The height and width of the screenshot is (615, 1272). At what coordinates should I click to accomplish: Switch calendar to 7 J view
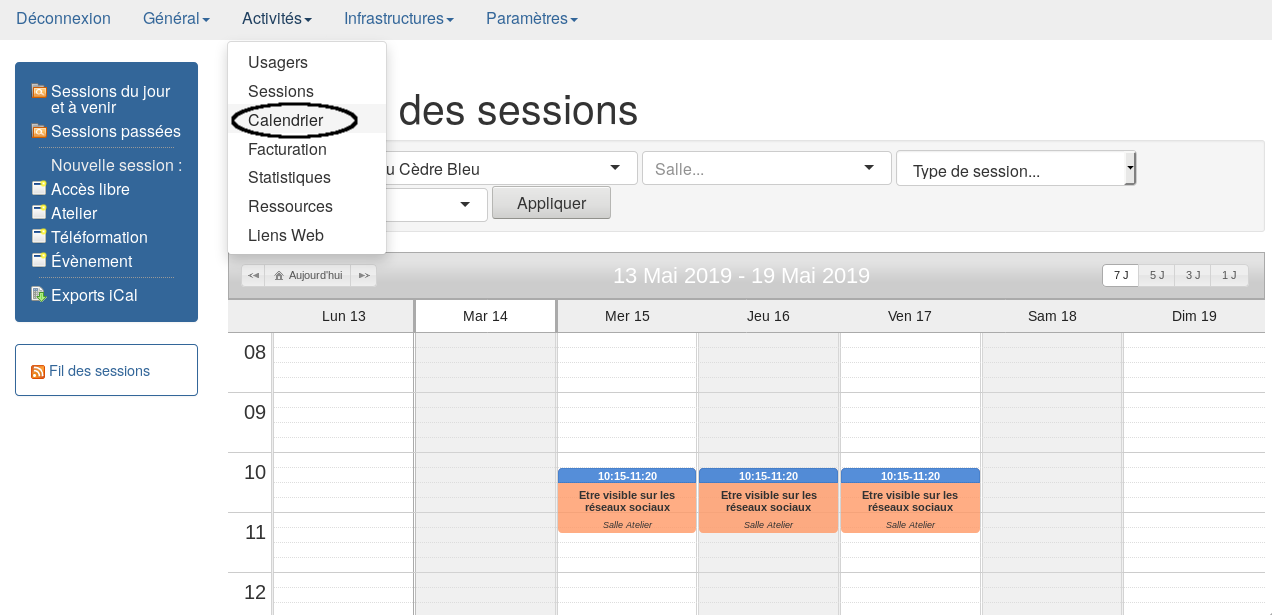(x=1120, y=275)
